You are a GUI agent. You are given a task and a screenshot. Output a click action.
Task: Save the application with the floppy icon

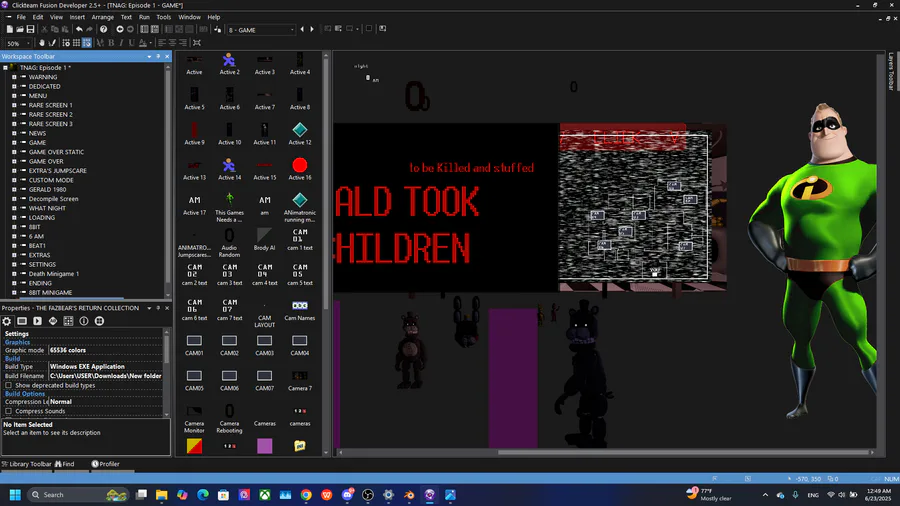point(30,29)
